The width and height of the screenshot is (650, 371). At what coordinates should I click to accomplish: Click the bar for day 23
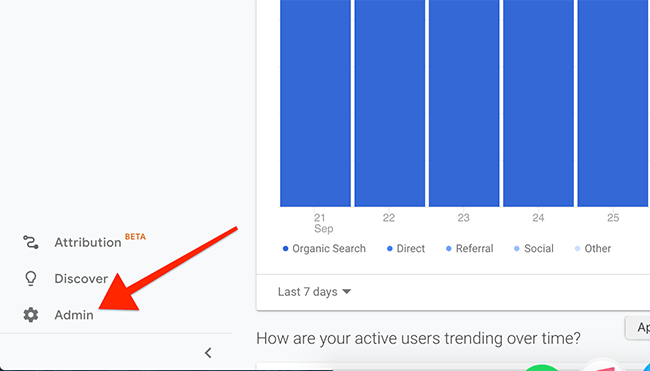point(464,103)
